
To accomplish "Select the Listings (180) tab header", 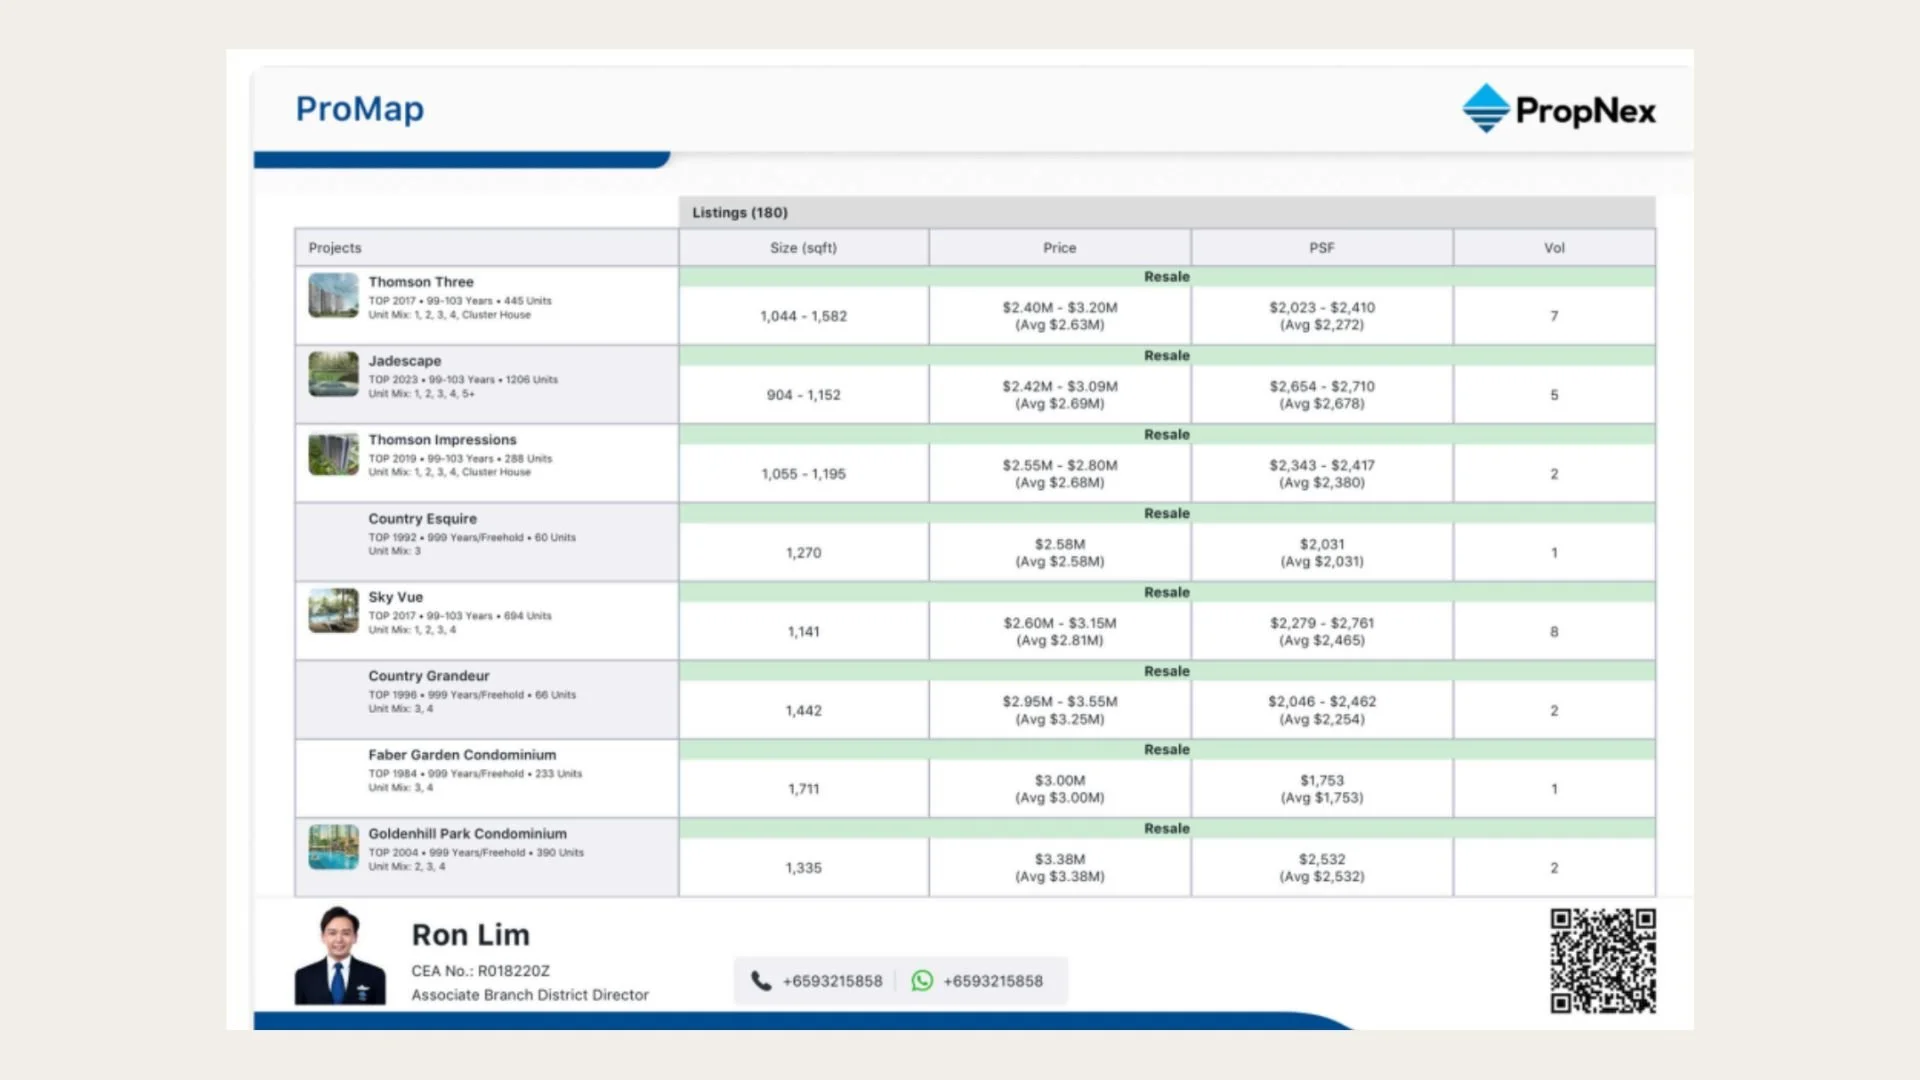I will [740, 213].
